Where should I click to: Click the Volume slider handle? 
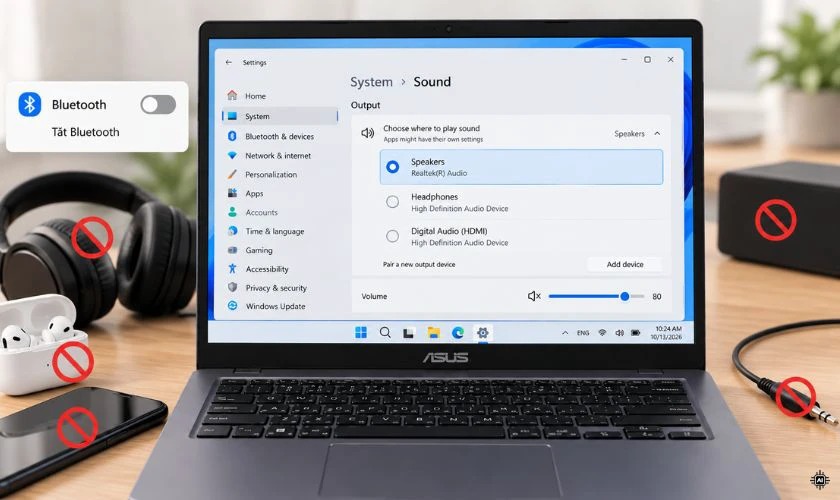pyautogui.click(x=625, y=296)
